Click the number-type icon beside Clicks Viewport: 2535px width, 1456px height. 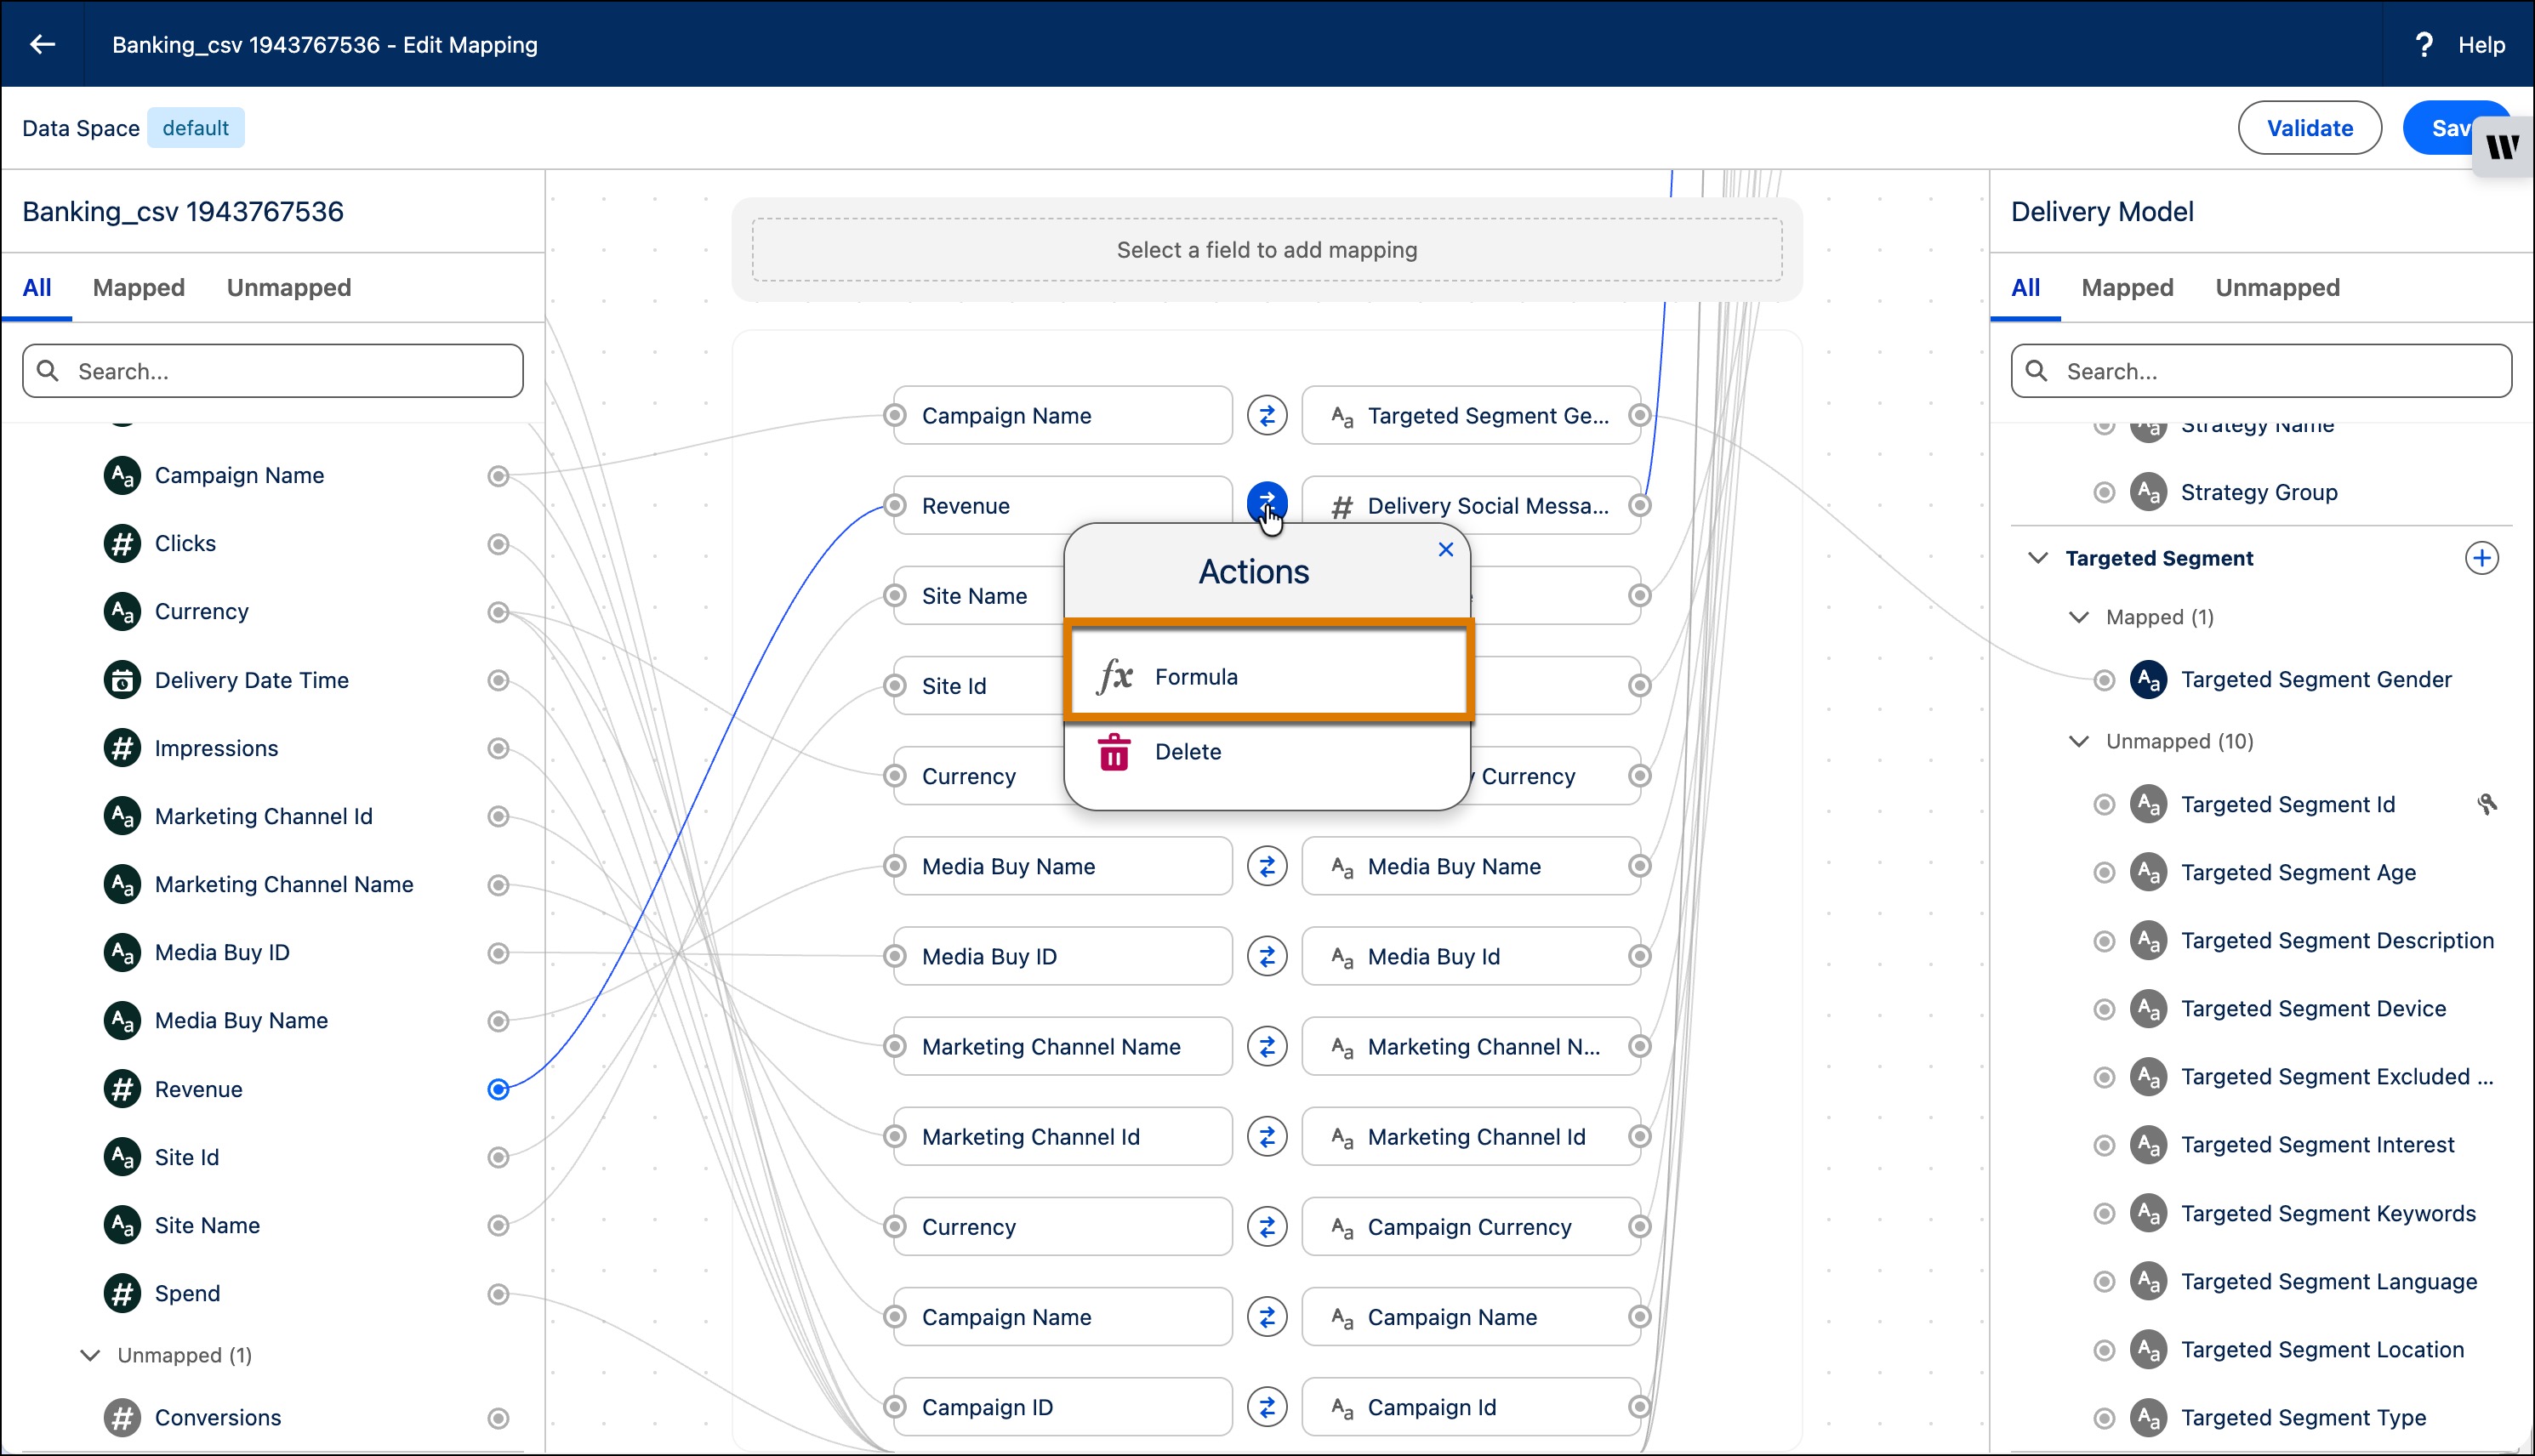[x=122, y=543]
